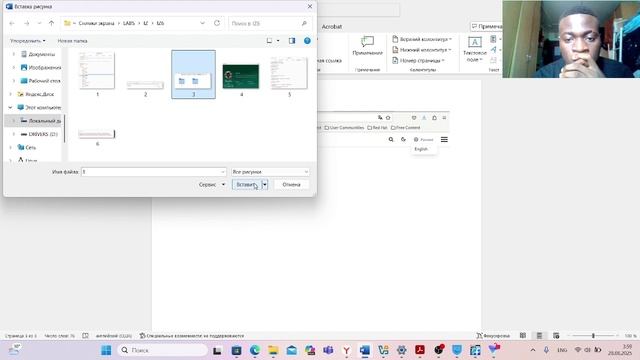Open Microsoft Teams from the taskbar

click(x=328, y=350)
